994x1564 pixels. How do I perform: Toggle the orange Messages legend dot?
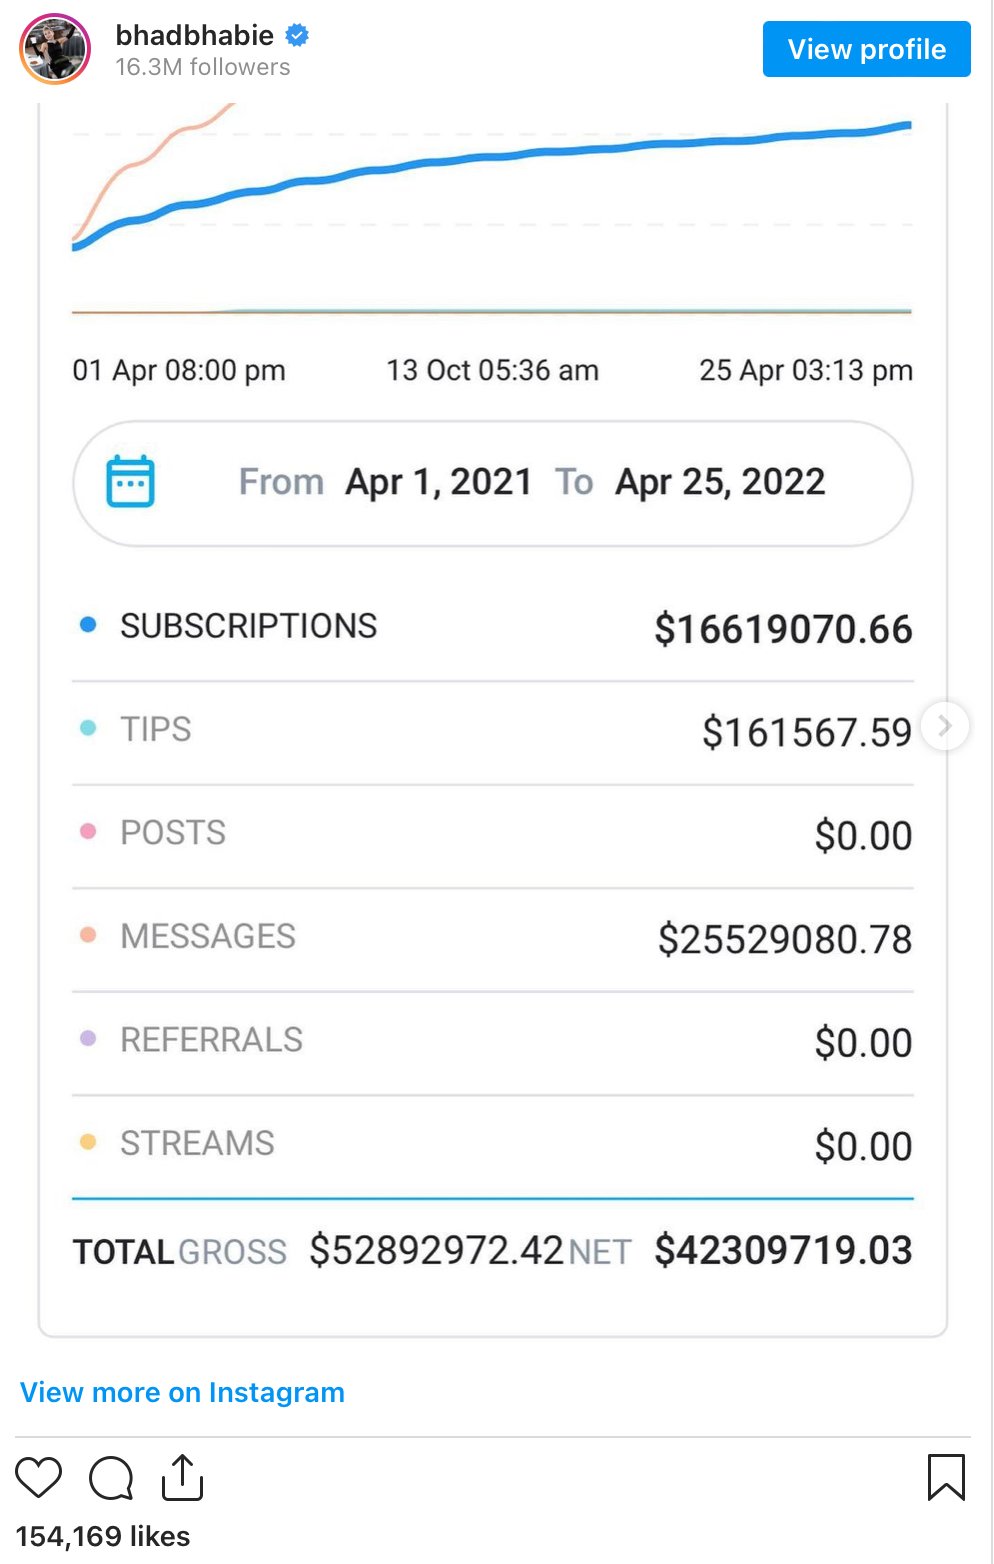(x=88, y=935)
